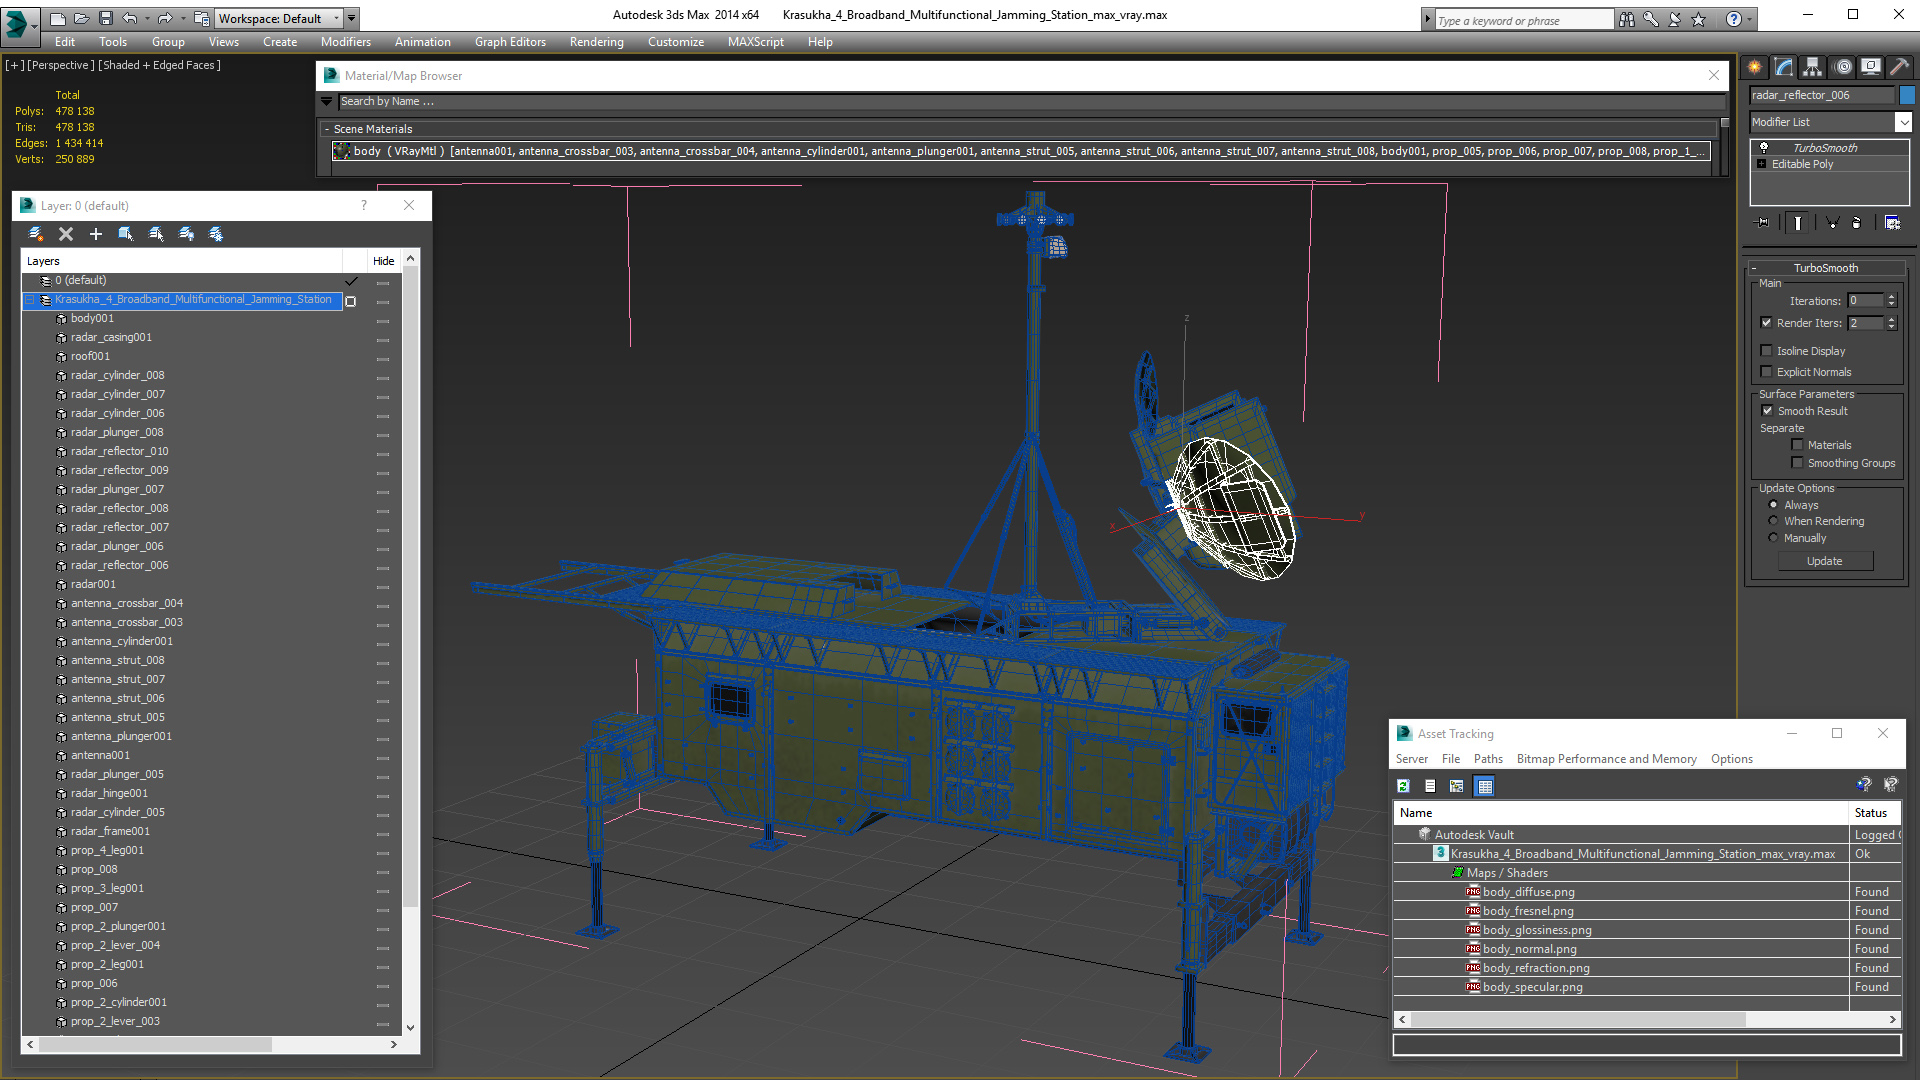Enable Separate by Materials checkbox
This screenshot has height=1080, width=1920.
point(1797,445)
